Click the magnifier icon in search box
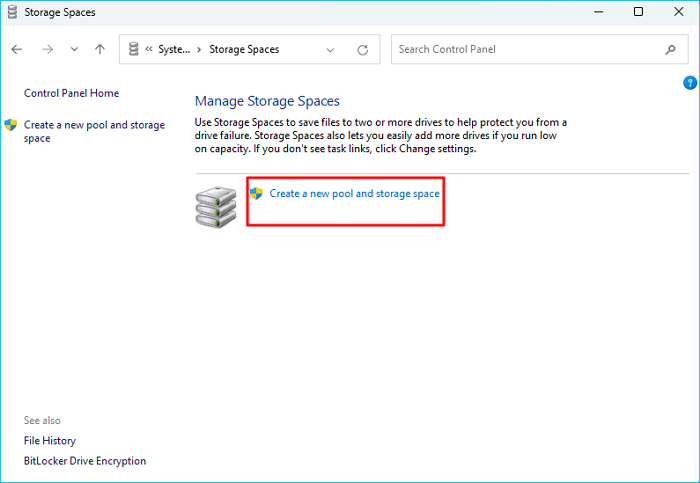Image resolution: width=700 pixels, height=483 pixels. [x=670, y=49]
